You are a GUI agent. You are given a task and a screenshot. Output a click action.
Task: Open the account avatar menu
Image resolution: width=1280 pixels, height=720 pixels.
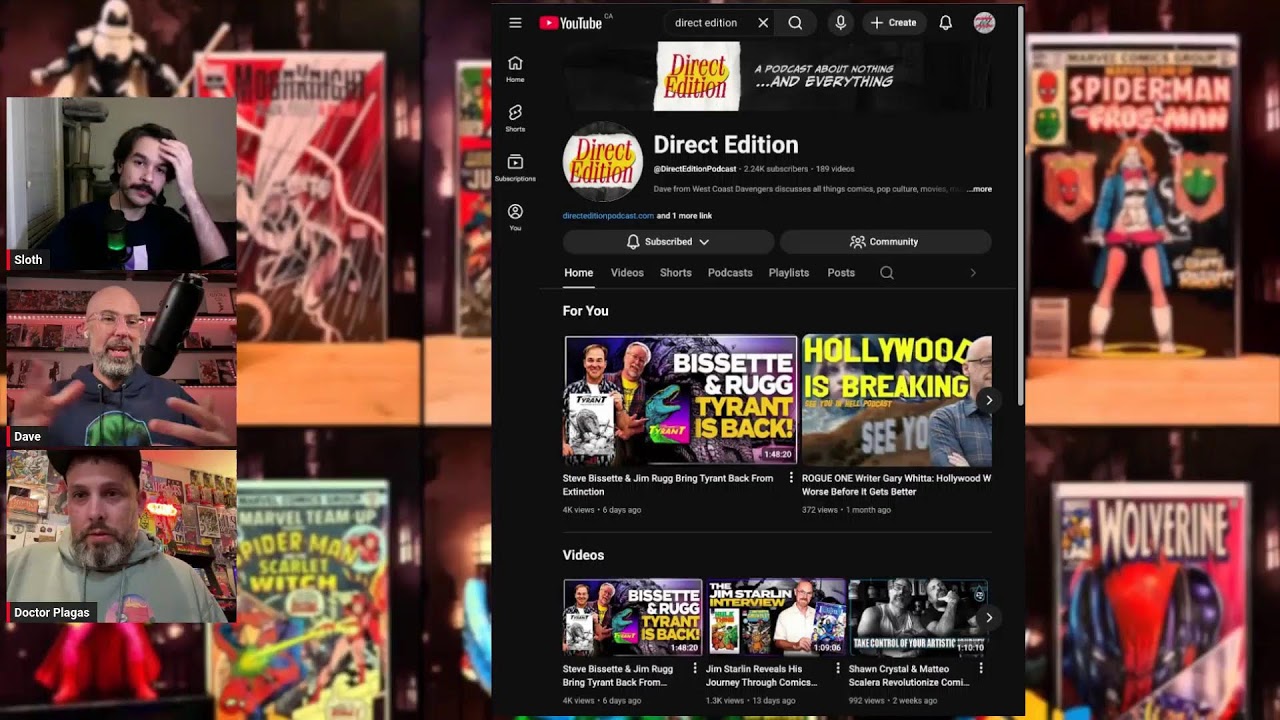(984, 23)
